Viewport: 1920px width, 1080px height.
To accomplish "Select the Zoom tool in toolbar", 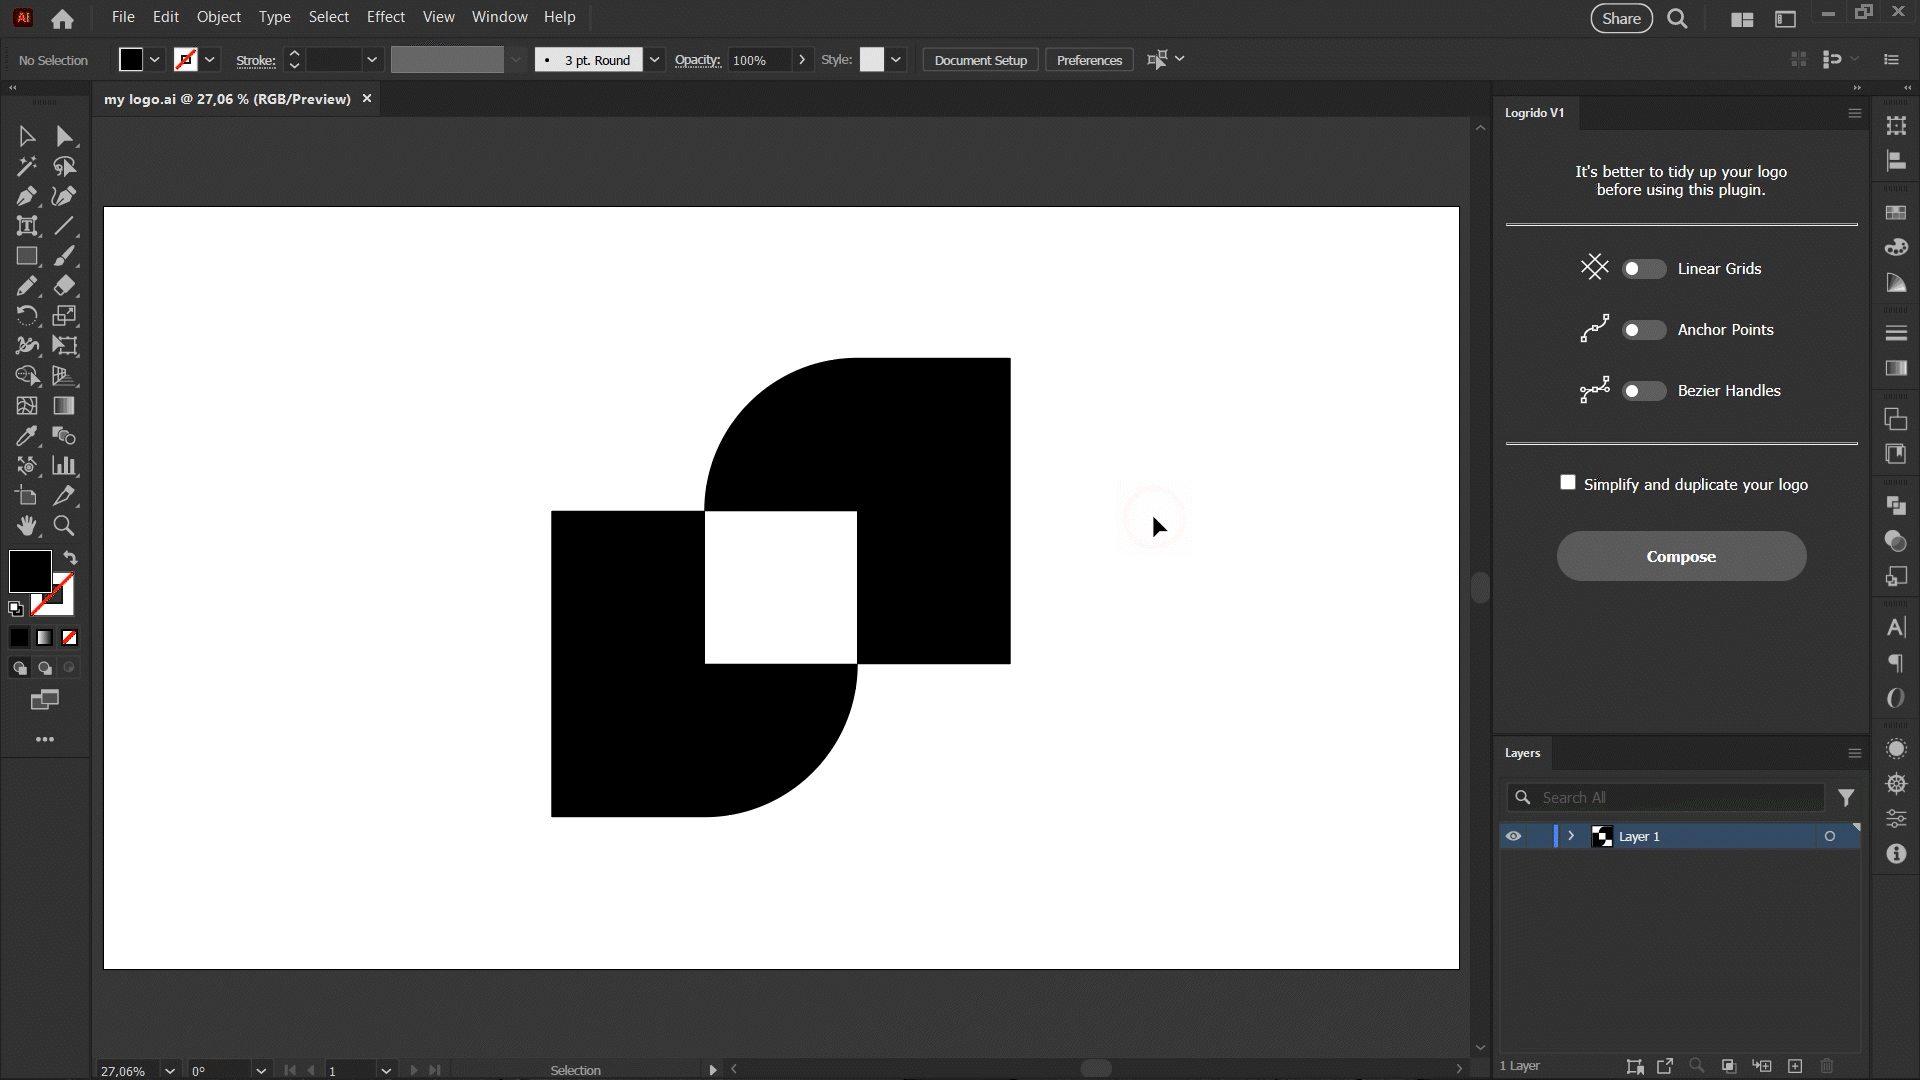I will coord(64,526).
